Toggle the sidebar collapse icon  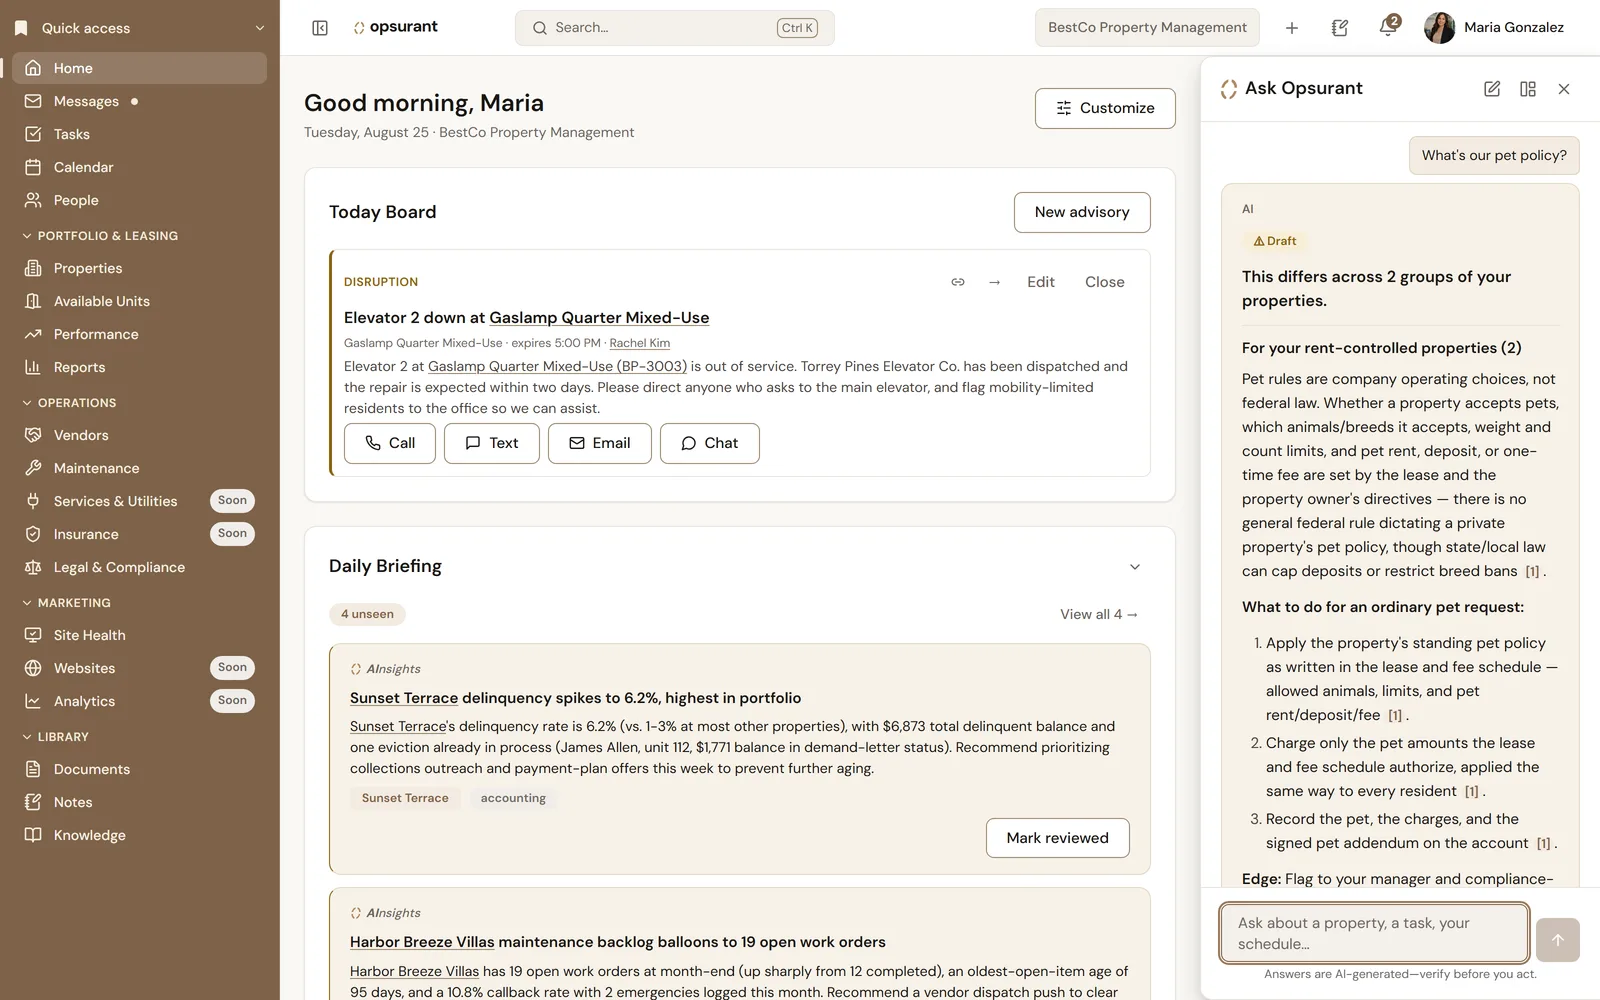pyautogui.click(x=320, y=28)
